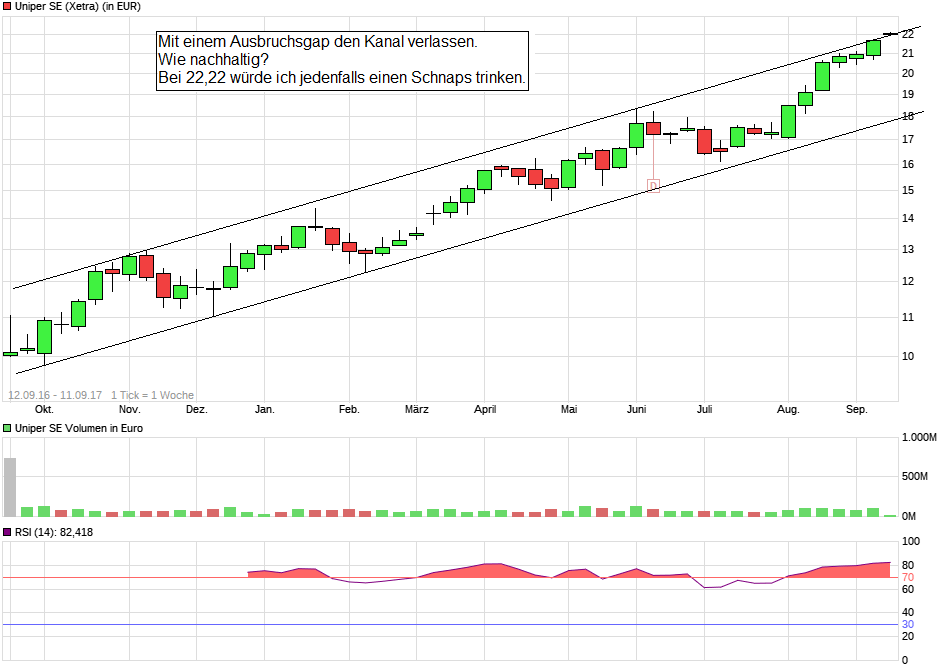940x670 pixels.
Task: Click the 'Dez.' x-axis label
Action: [197, 409]
